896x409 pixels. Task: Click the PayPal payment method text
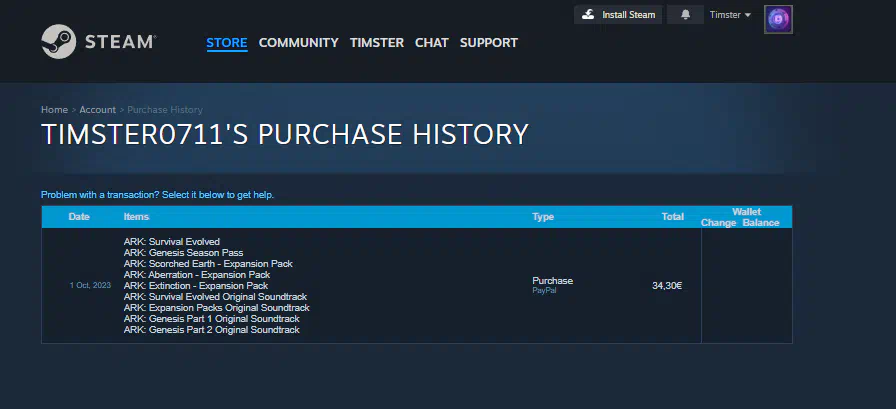click(544, 291)
